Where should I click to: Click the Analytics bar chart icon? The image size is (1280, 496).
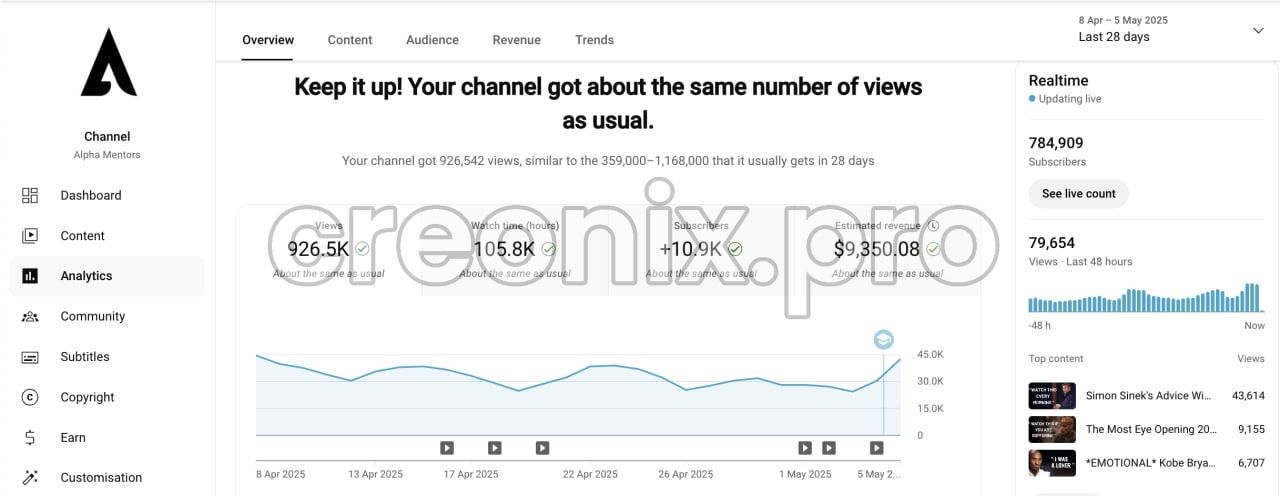[30, 276]
